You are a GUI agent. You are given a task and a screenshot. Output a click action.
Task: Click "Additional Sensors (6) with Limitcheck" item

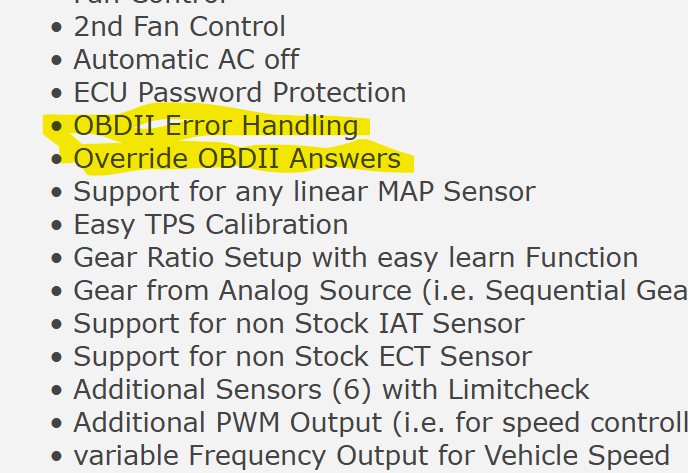pos(331,389)
